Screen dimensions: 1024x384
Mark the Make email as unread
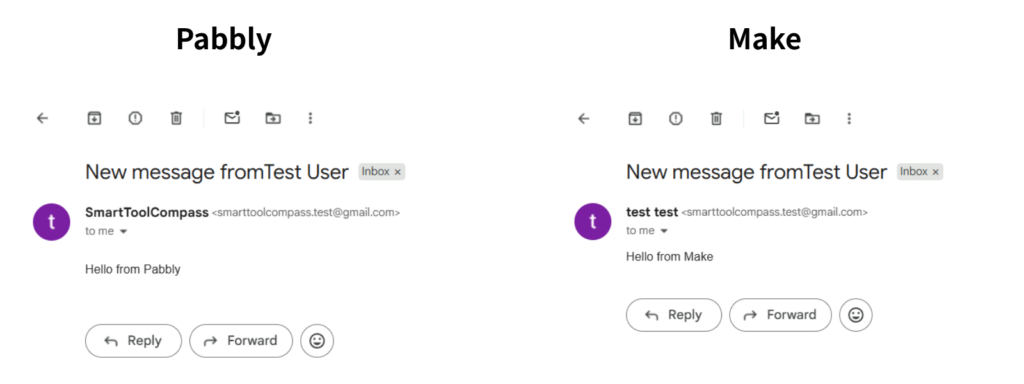coord(772,118)
